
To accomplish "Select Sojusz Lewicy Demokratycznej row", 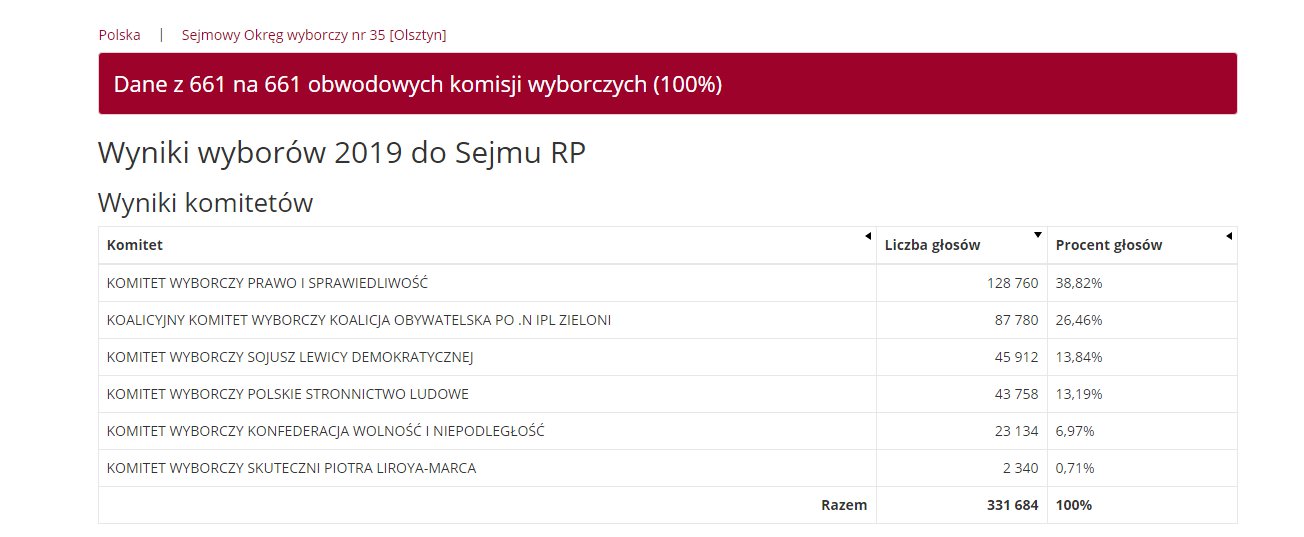I will pyautogui.click(x=667, y=357).
